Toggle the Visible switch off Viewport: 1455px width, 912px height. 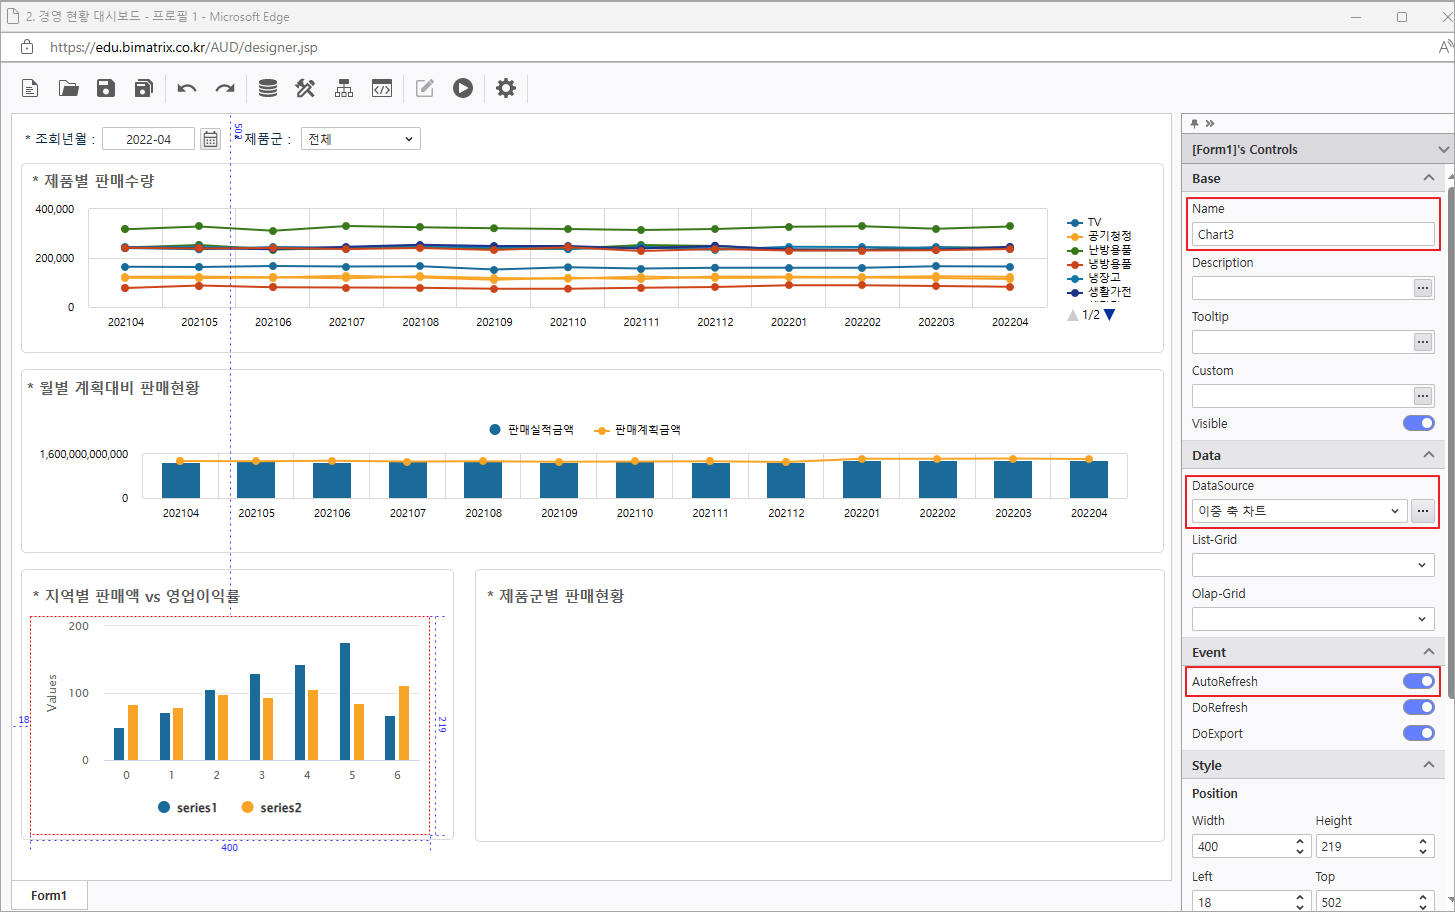click(x=1418, y=423)
